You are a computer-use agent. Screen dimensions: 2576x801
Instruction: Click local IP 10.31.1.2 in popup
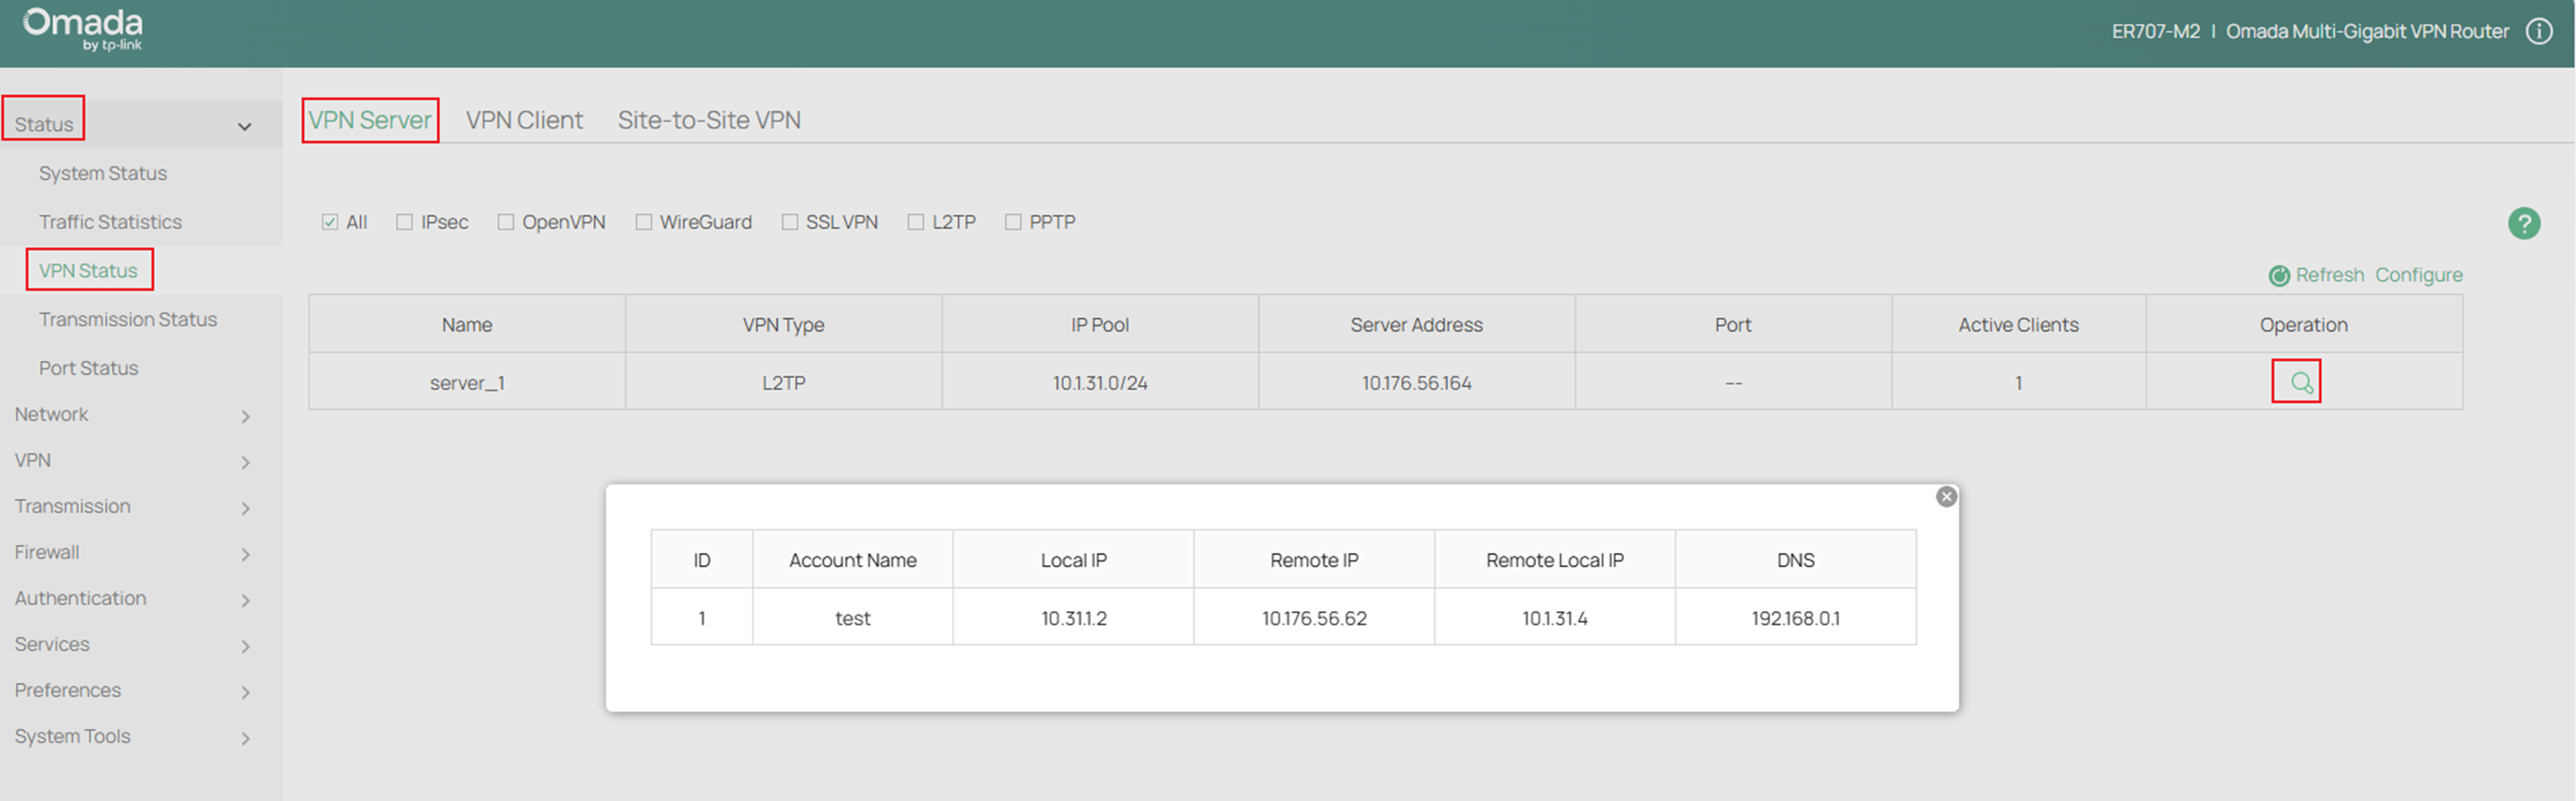(1073, 618)
